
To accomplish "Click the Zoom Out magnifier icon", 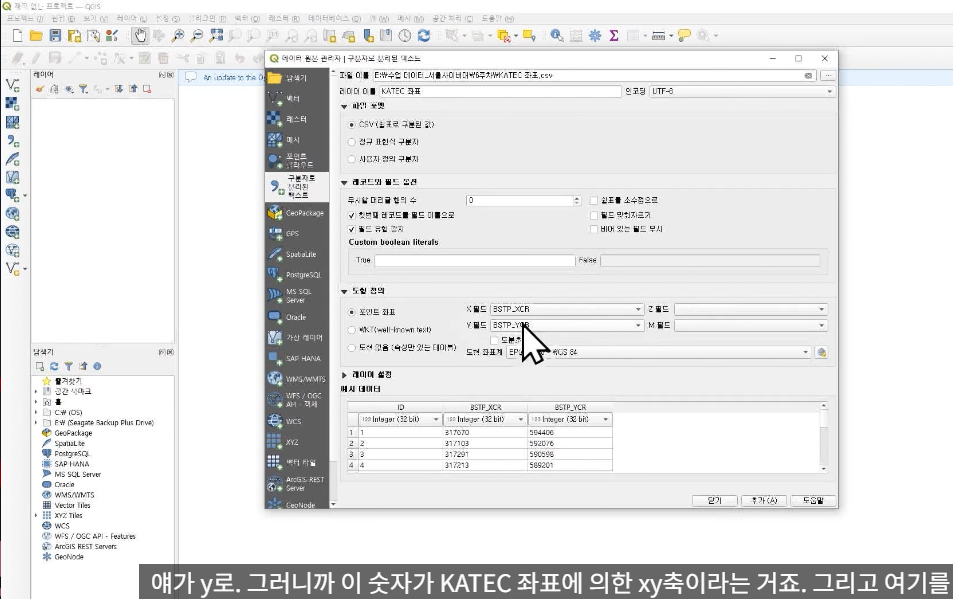I will point(197,36).
